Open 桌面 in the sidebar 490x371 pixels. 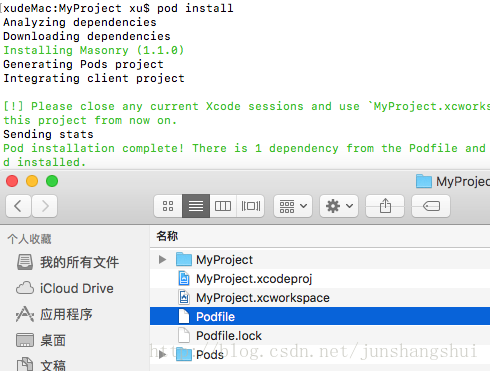41,340
